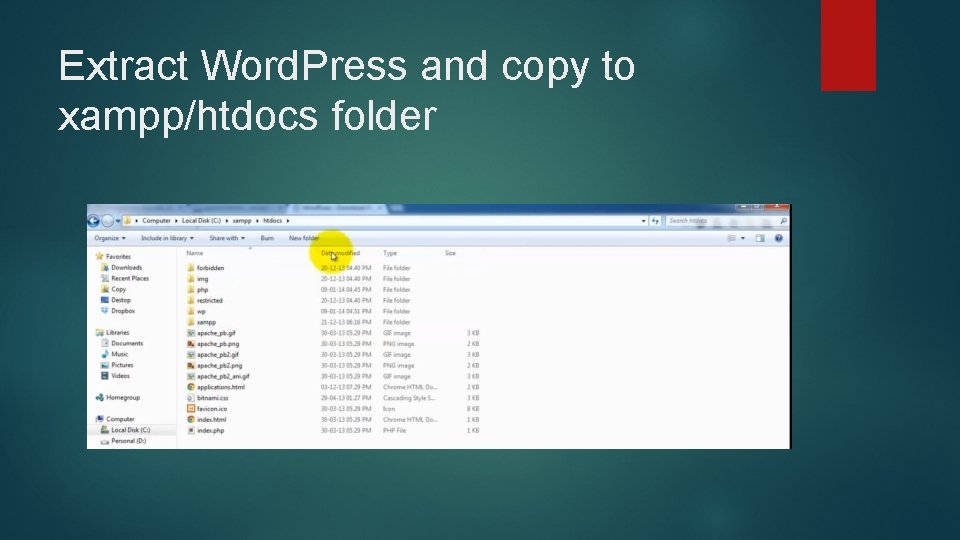Click the Forward navigation arrow in Explorer
Screen dimensions: 960x540
click(107, 221)
